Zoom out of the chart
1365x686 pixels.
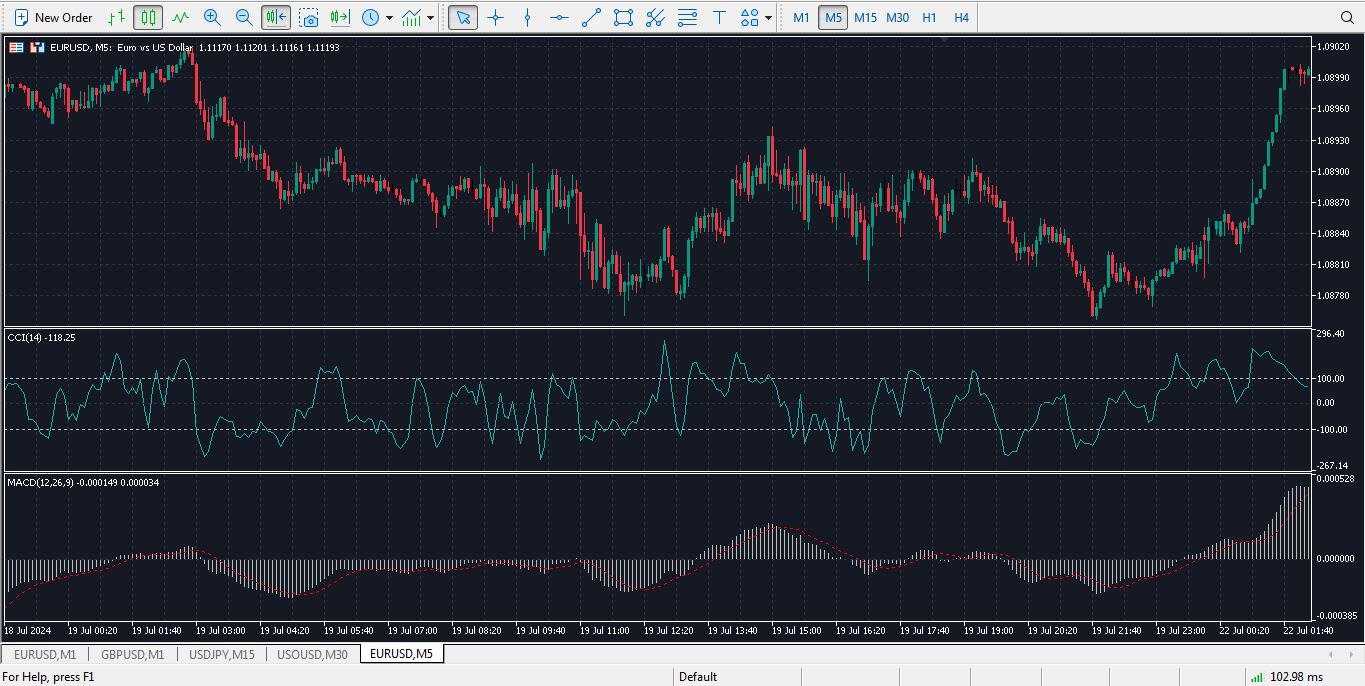point(244,17)
